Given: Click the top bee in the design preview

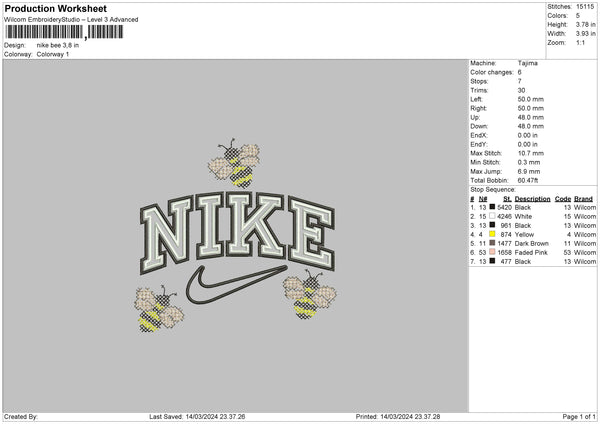Looking at the screenshot, I should point(234,163).
